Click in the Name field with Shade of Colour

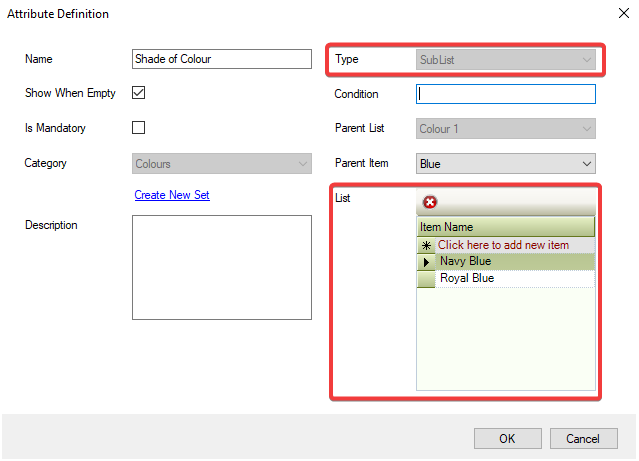click(x=222, y=59)
